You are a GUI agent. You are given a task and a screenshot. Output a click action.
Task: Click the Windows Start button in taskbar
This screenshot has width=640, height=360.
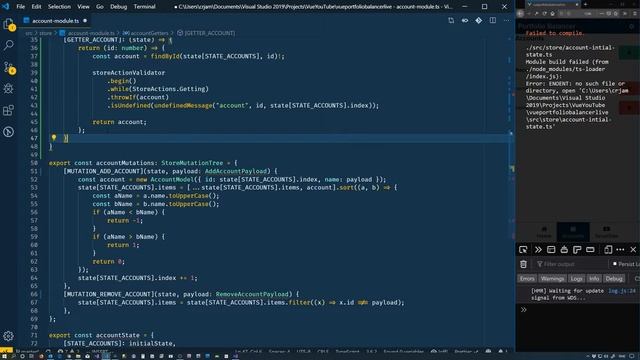pyautogui.click(x=5, y=356)
